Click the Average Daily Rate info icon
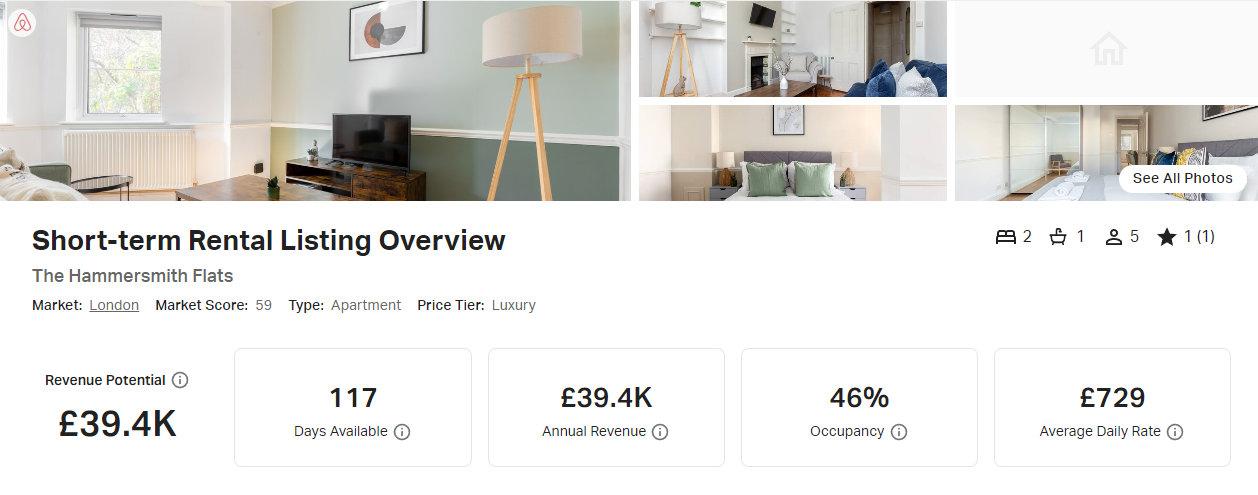 pyautogui.click(x=1175, y=432)
